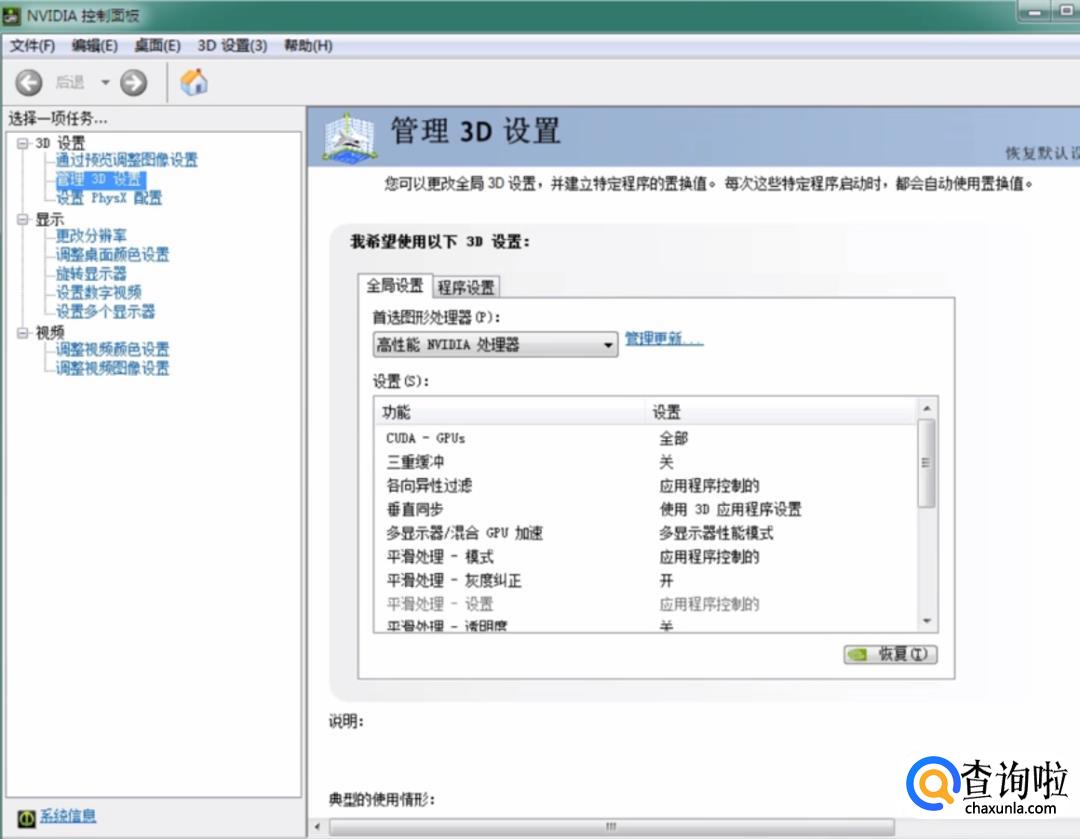1080x839 pixels.
Task: Click the 系统信息 icon at bottom left
Action: point(26,818)
